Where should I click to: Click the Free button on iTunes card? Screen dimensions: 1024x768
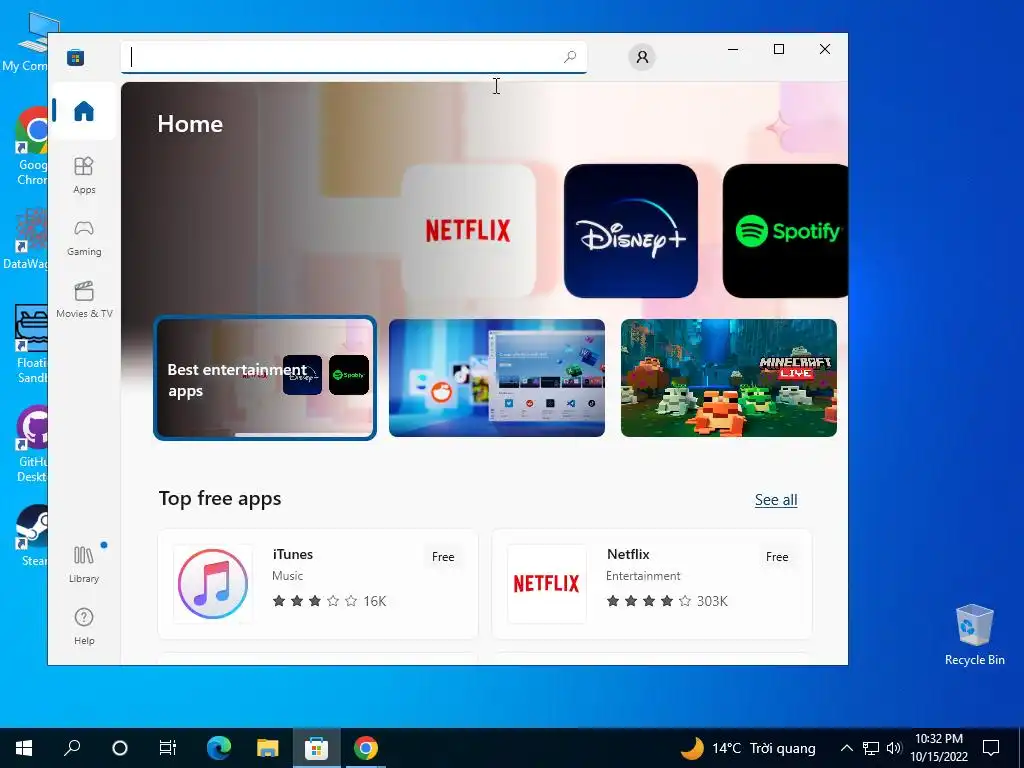443,556
